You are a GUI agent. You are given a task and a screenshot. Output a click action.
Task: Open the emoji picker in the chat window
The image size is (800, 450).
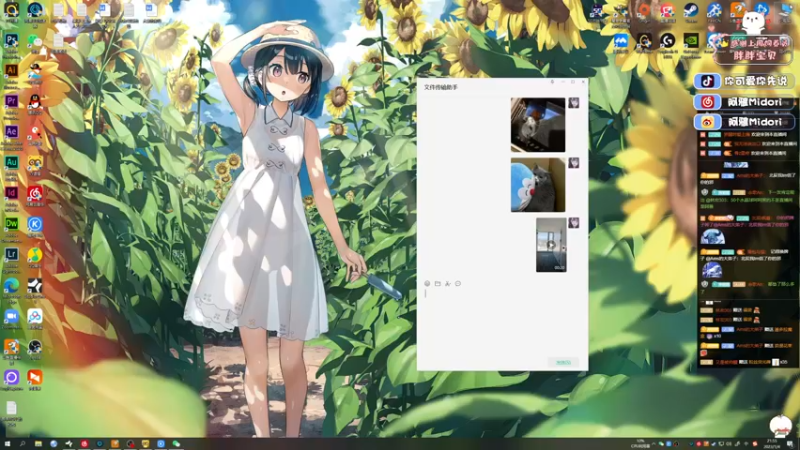[x=427, y=283]
